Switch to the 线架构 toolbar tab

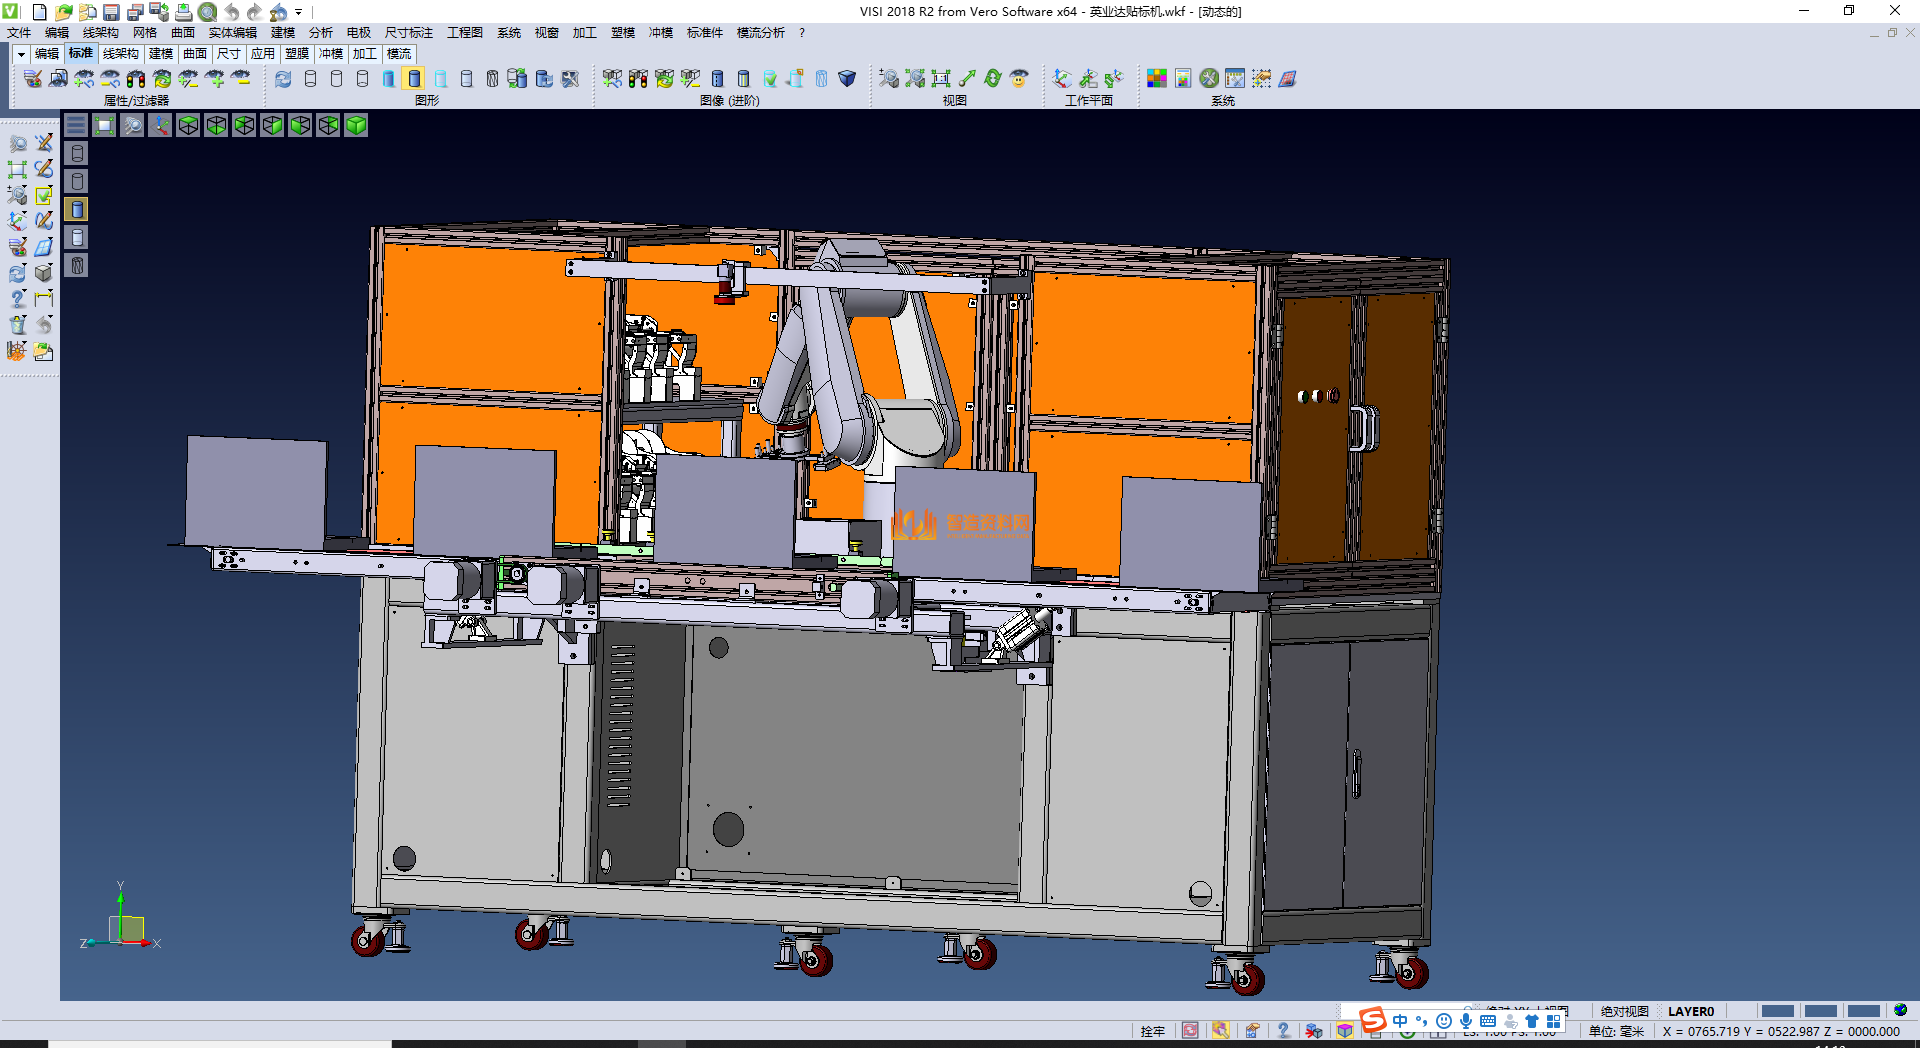coord(120,54)
